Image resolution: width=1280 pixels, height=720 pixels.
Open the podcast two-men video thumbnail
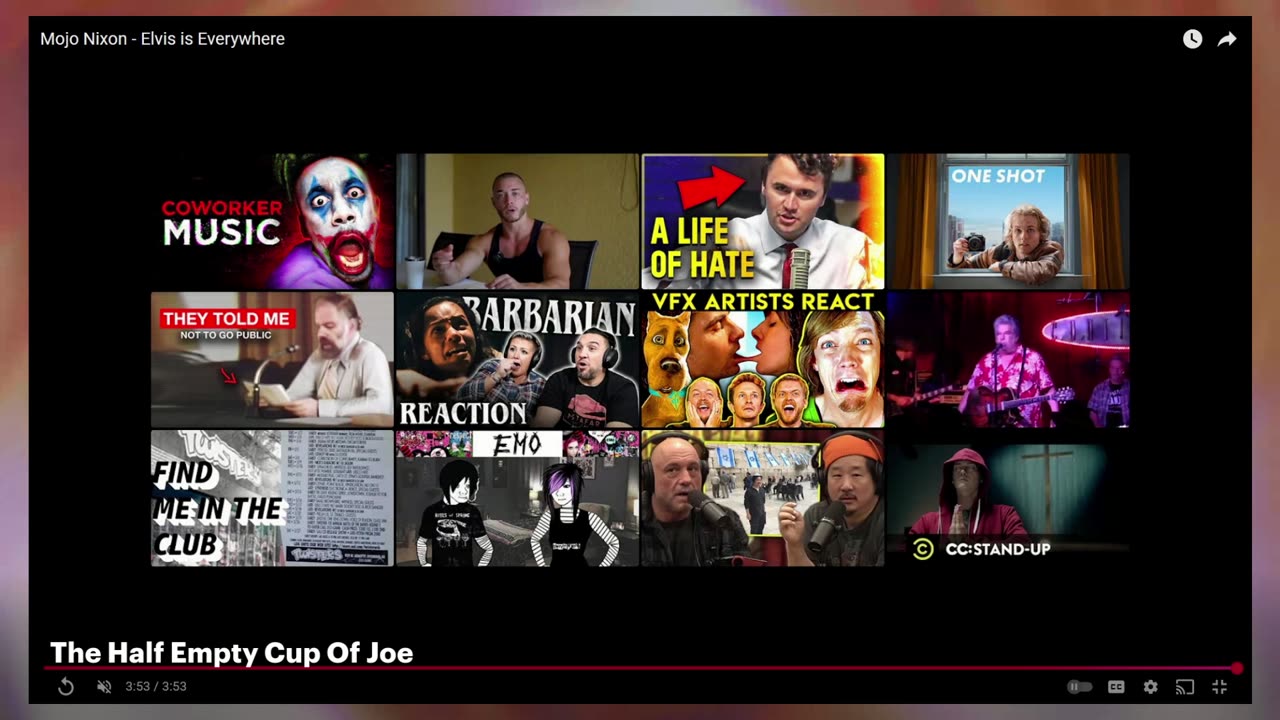point(763,498)
